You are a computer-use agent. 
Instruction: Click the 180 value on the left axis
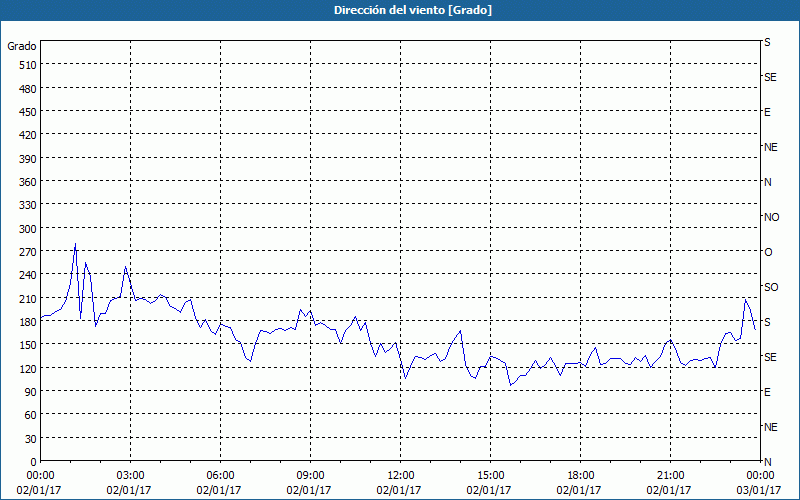pos(28,322)
